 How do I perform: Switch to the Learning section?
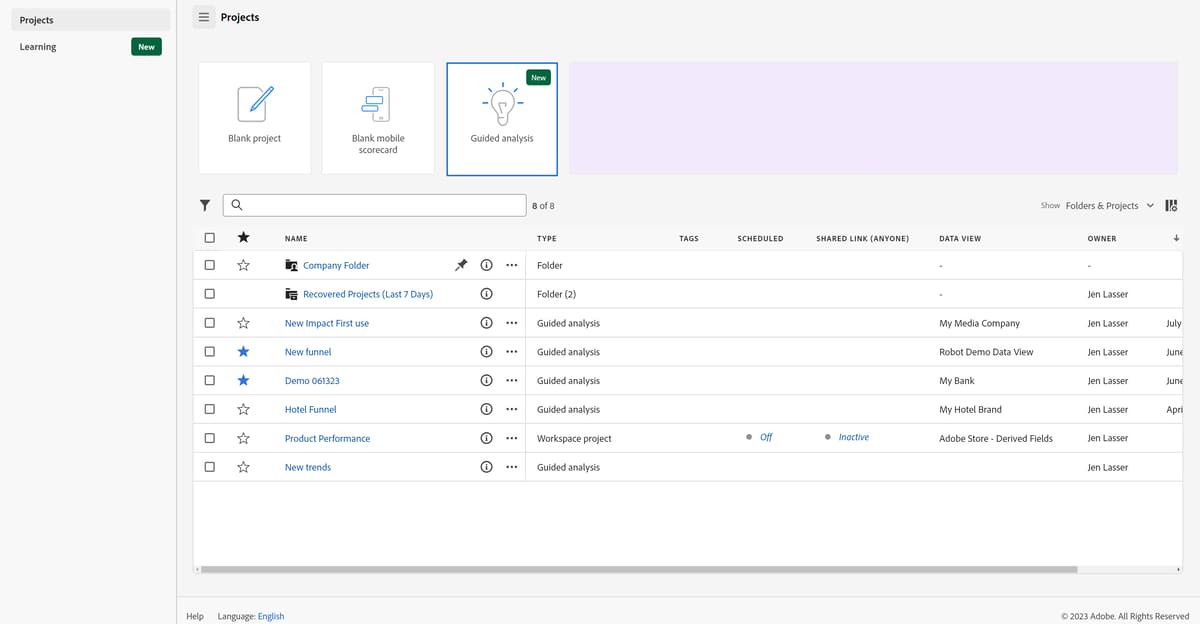tap(37, 46)
